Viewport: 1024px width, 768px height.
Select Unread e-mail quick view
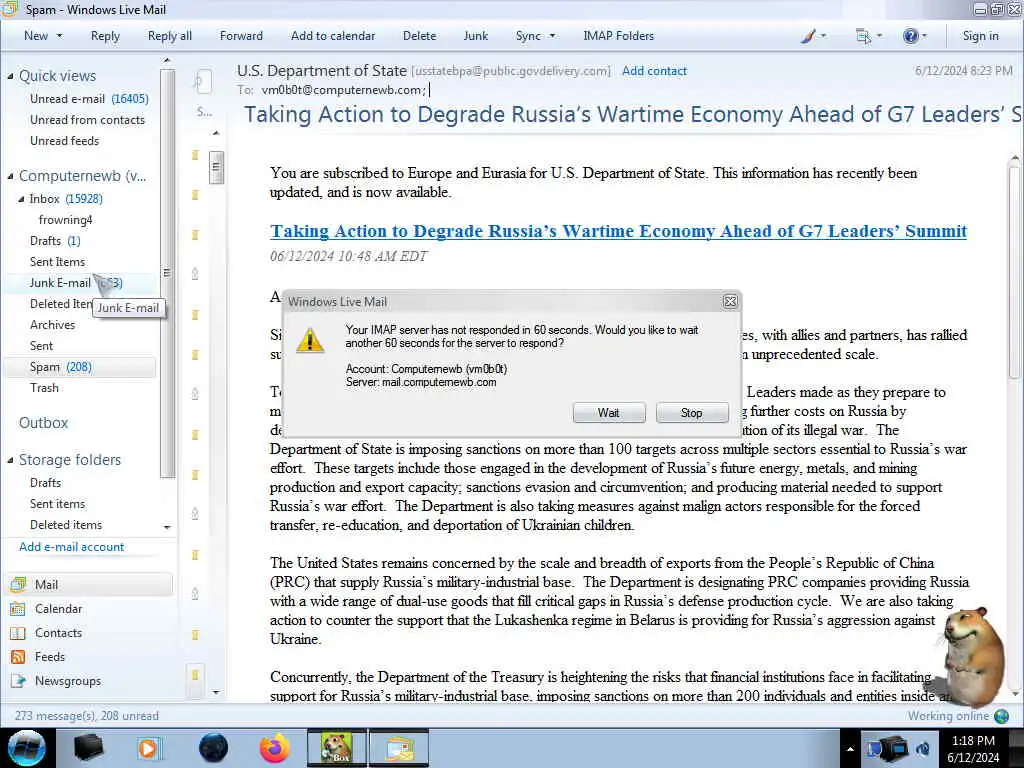click(x=89, y=99)
